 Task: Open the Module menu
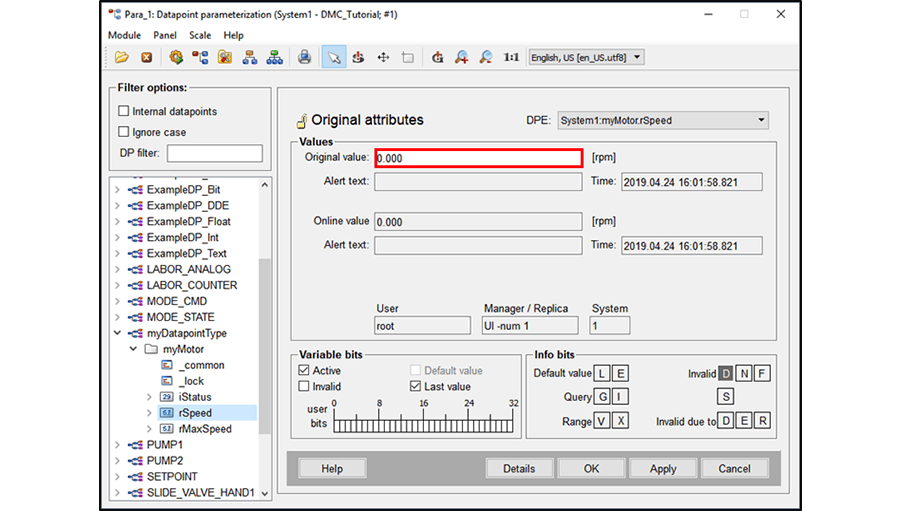pos(125,35)
